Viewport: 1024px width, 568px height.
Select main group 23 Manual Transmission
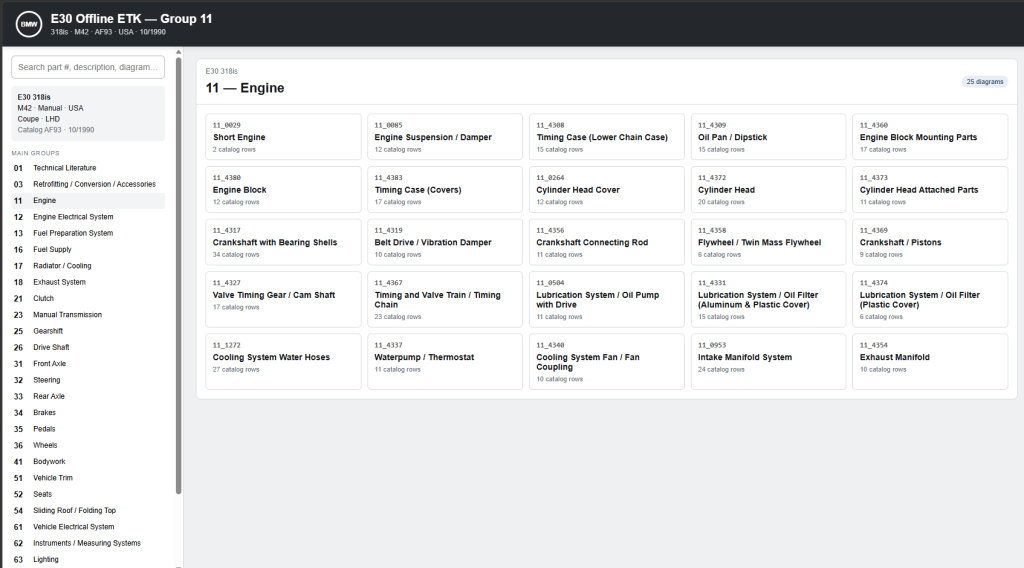[x=88, y=315]
